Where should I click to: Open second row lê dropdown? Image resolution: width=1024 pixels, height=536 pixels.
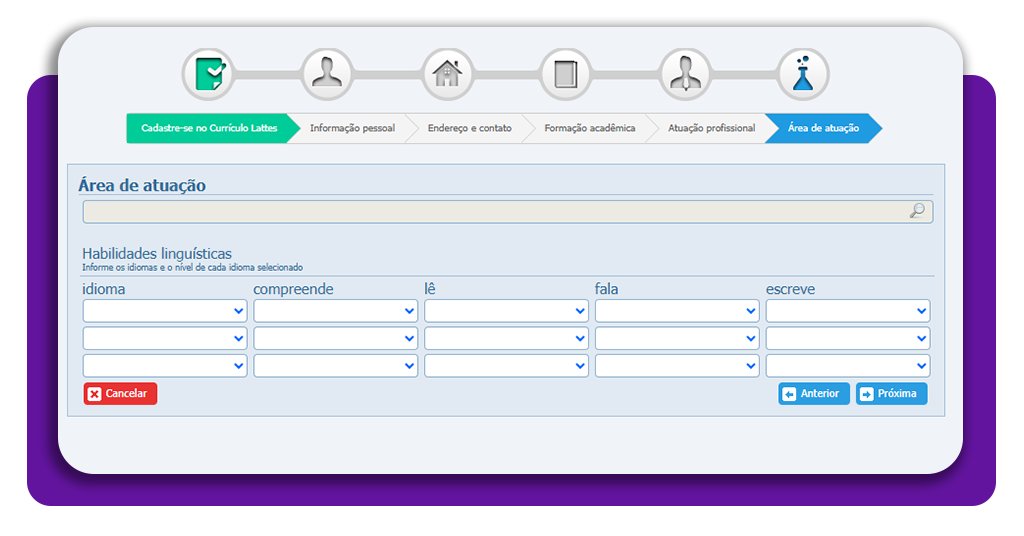pos(506,338)
